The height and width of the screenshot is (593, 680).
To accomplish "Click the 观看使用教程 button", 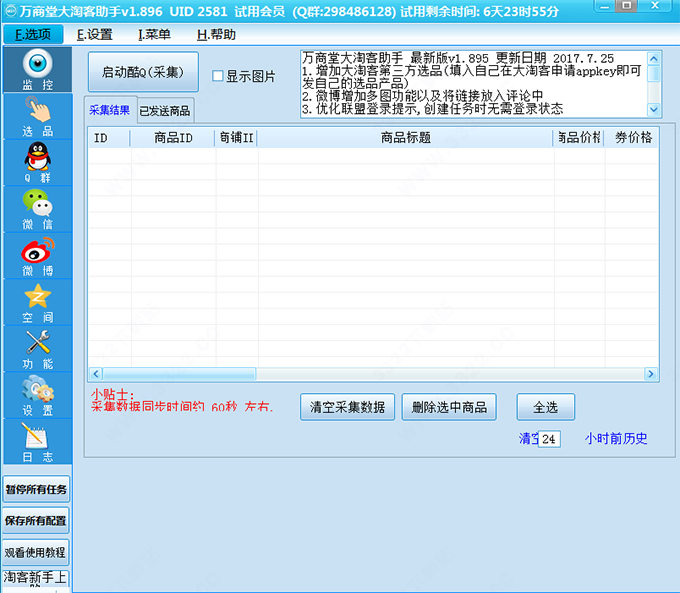I will pyautogui.click(x=36, y=552).
